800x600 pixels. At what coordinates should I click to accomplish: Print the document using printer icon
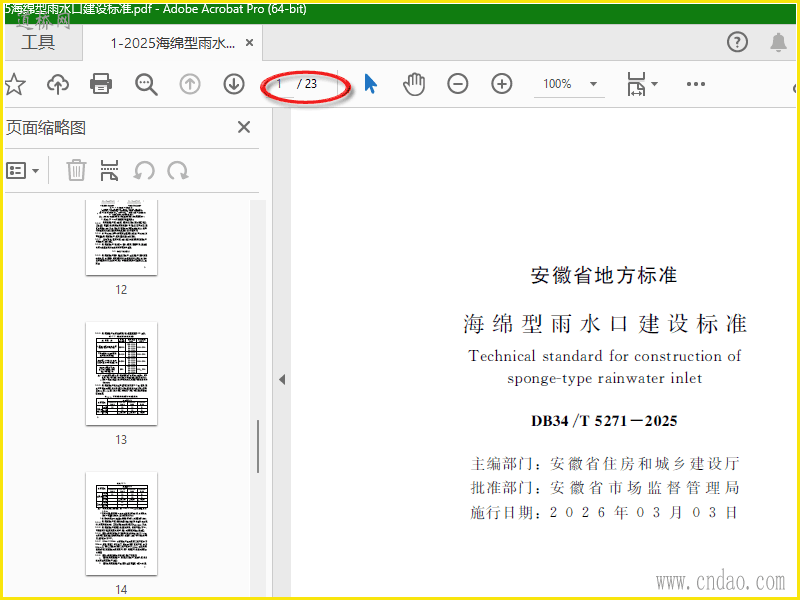[x=101, y=84]
